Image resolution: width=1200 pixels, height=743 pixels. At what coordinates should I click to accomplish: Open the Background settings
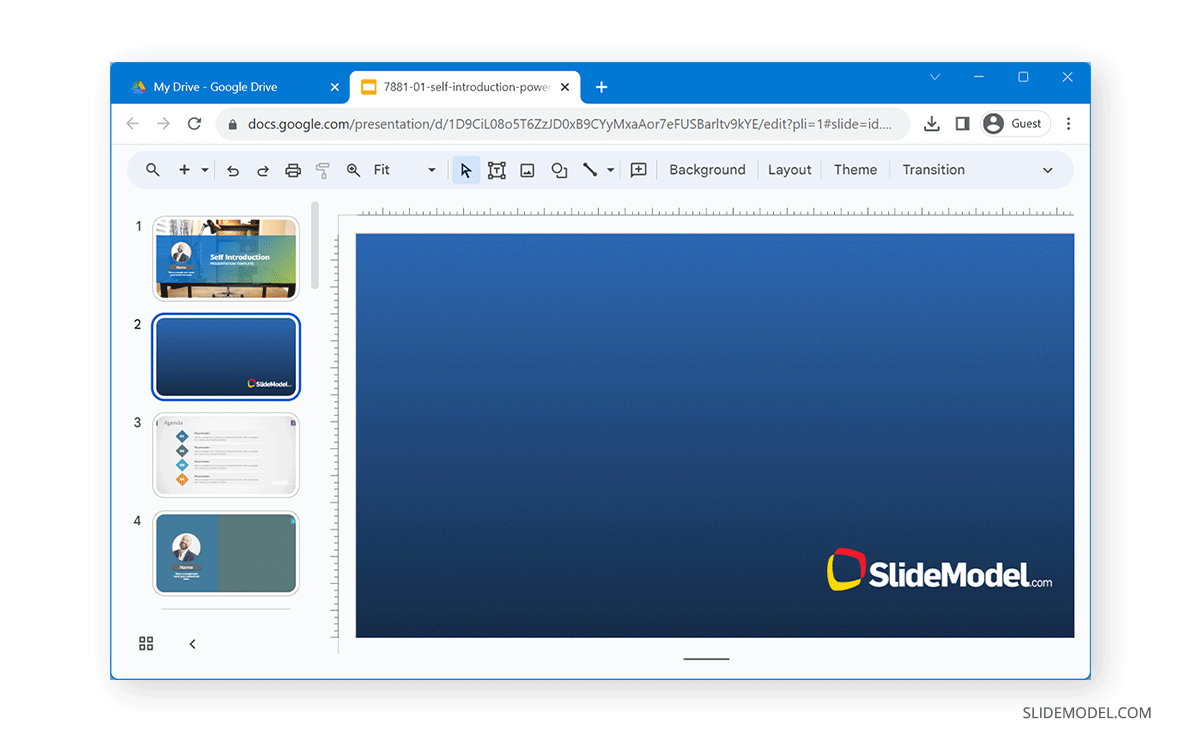(707, 169)
